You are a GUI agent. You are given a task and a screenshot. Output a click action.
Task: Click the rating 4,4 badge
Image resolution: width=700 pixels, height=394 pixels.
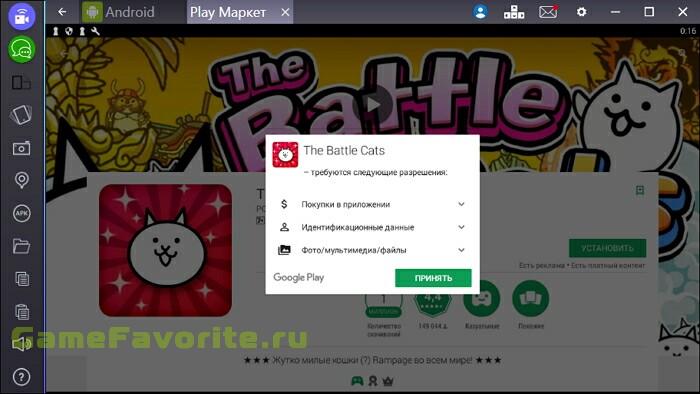[x=433, y=303]
